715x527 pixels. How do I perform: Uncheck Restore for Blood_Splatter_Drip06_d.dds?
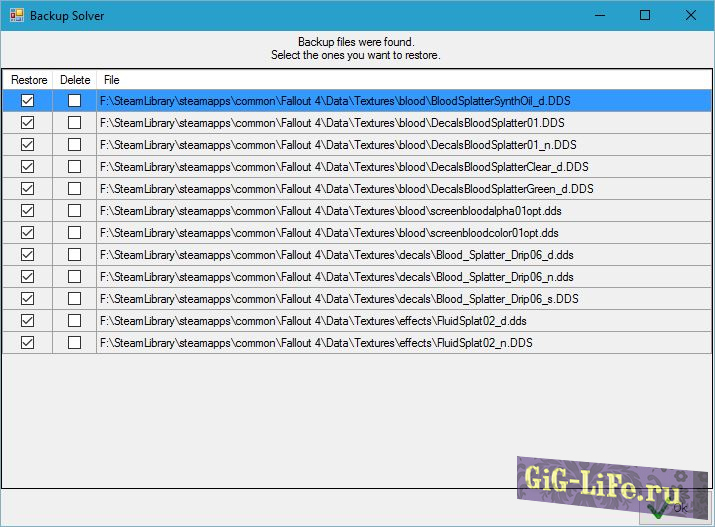(x=27, y=254)
